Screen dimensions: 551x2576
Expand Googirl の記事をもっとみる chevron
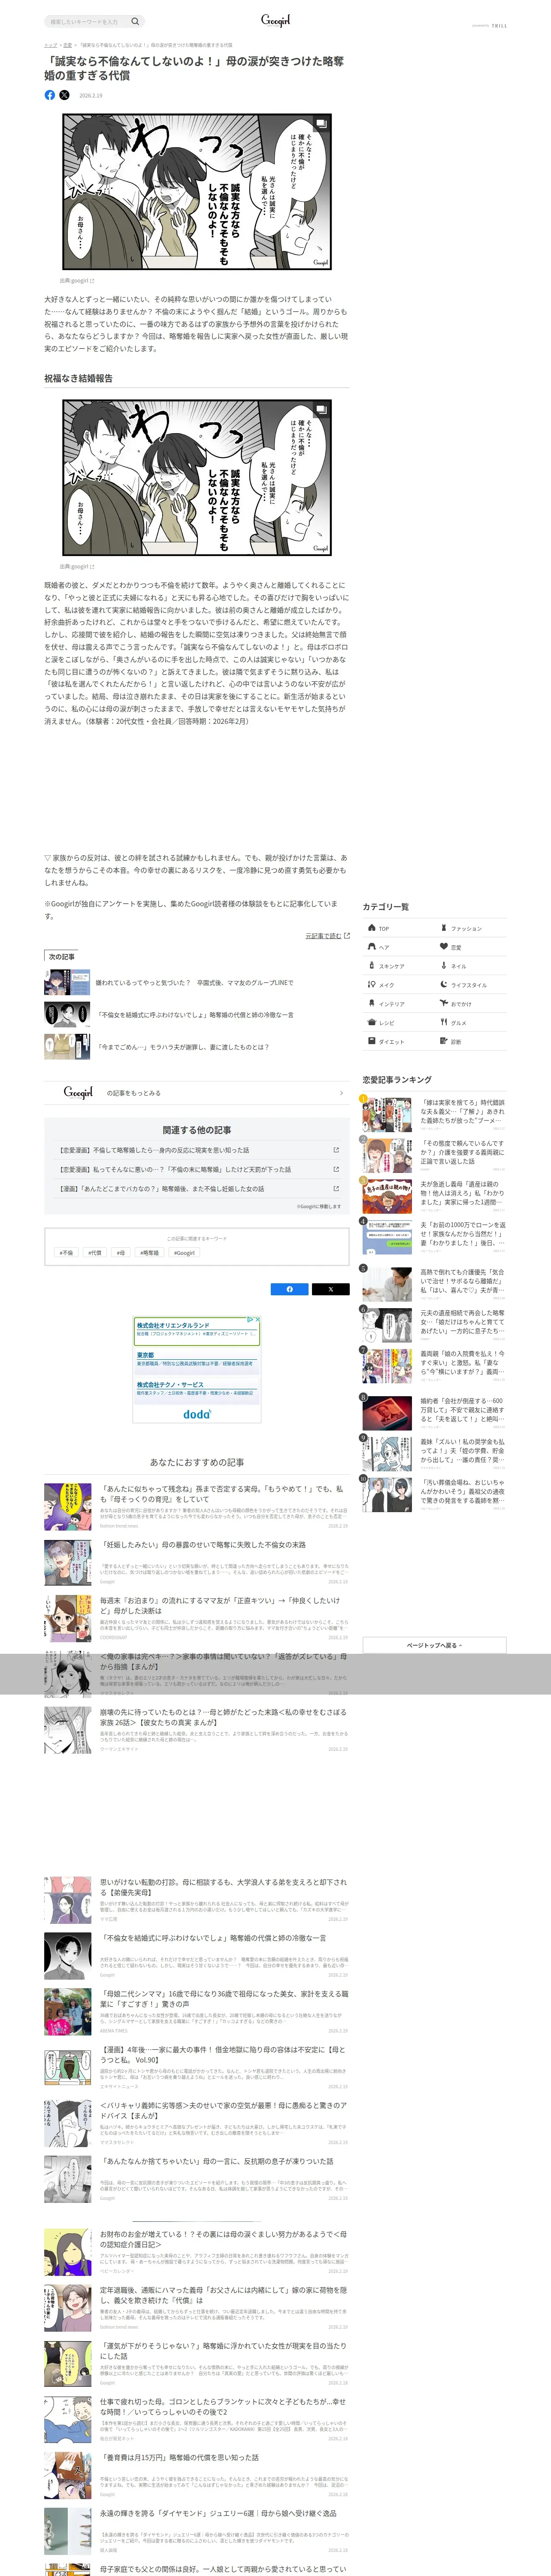tap(341, 1093)
